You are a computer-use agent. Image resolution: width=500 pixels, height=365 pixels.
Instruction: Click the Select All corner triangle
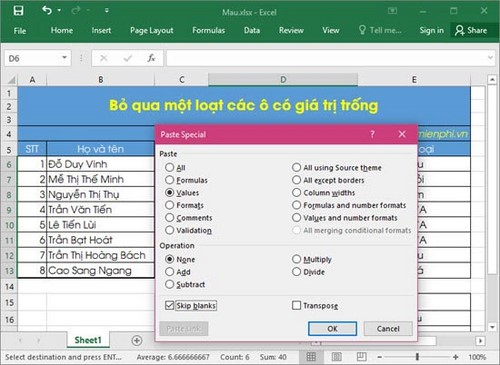(12, 80)
